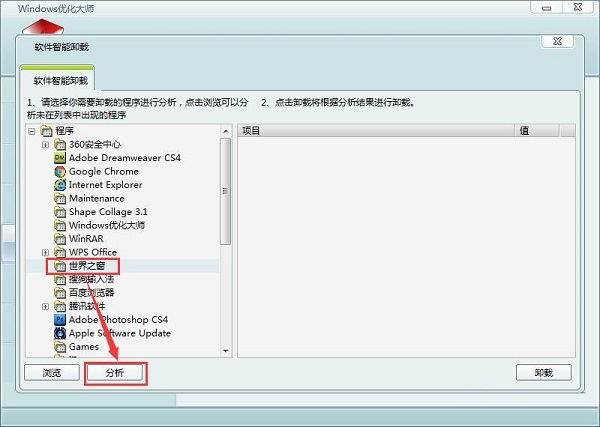Expand the 腾讯软件 tree node
Screen dimensions: 600x427
click(x=46, y=307)
